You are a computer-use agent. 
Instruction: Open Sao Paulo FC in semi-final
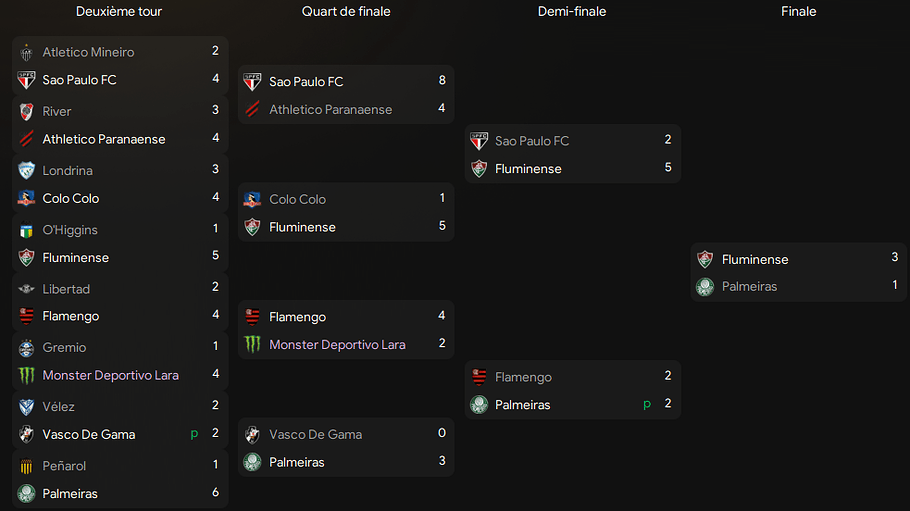[x=532, y=141]
